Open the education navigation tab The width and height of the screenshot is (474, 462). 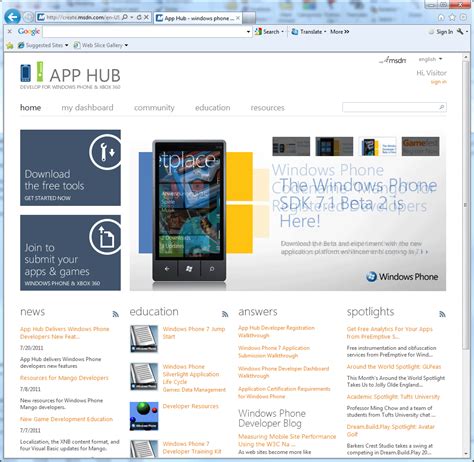213,108
